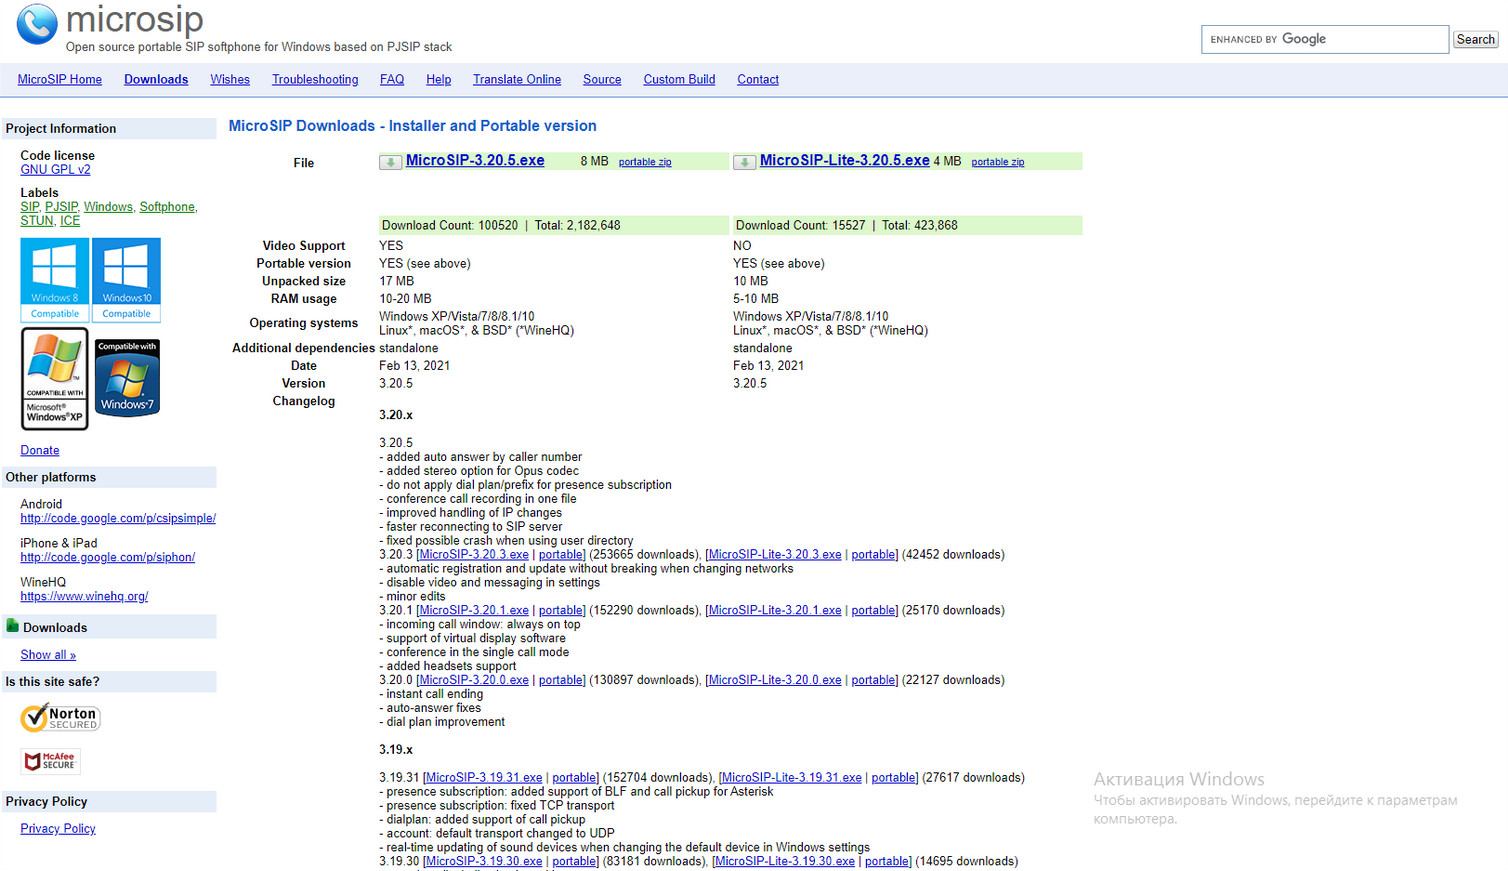
Task: Download MicroSIP-3.20.1.exe
Action: (474, 611)
